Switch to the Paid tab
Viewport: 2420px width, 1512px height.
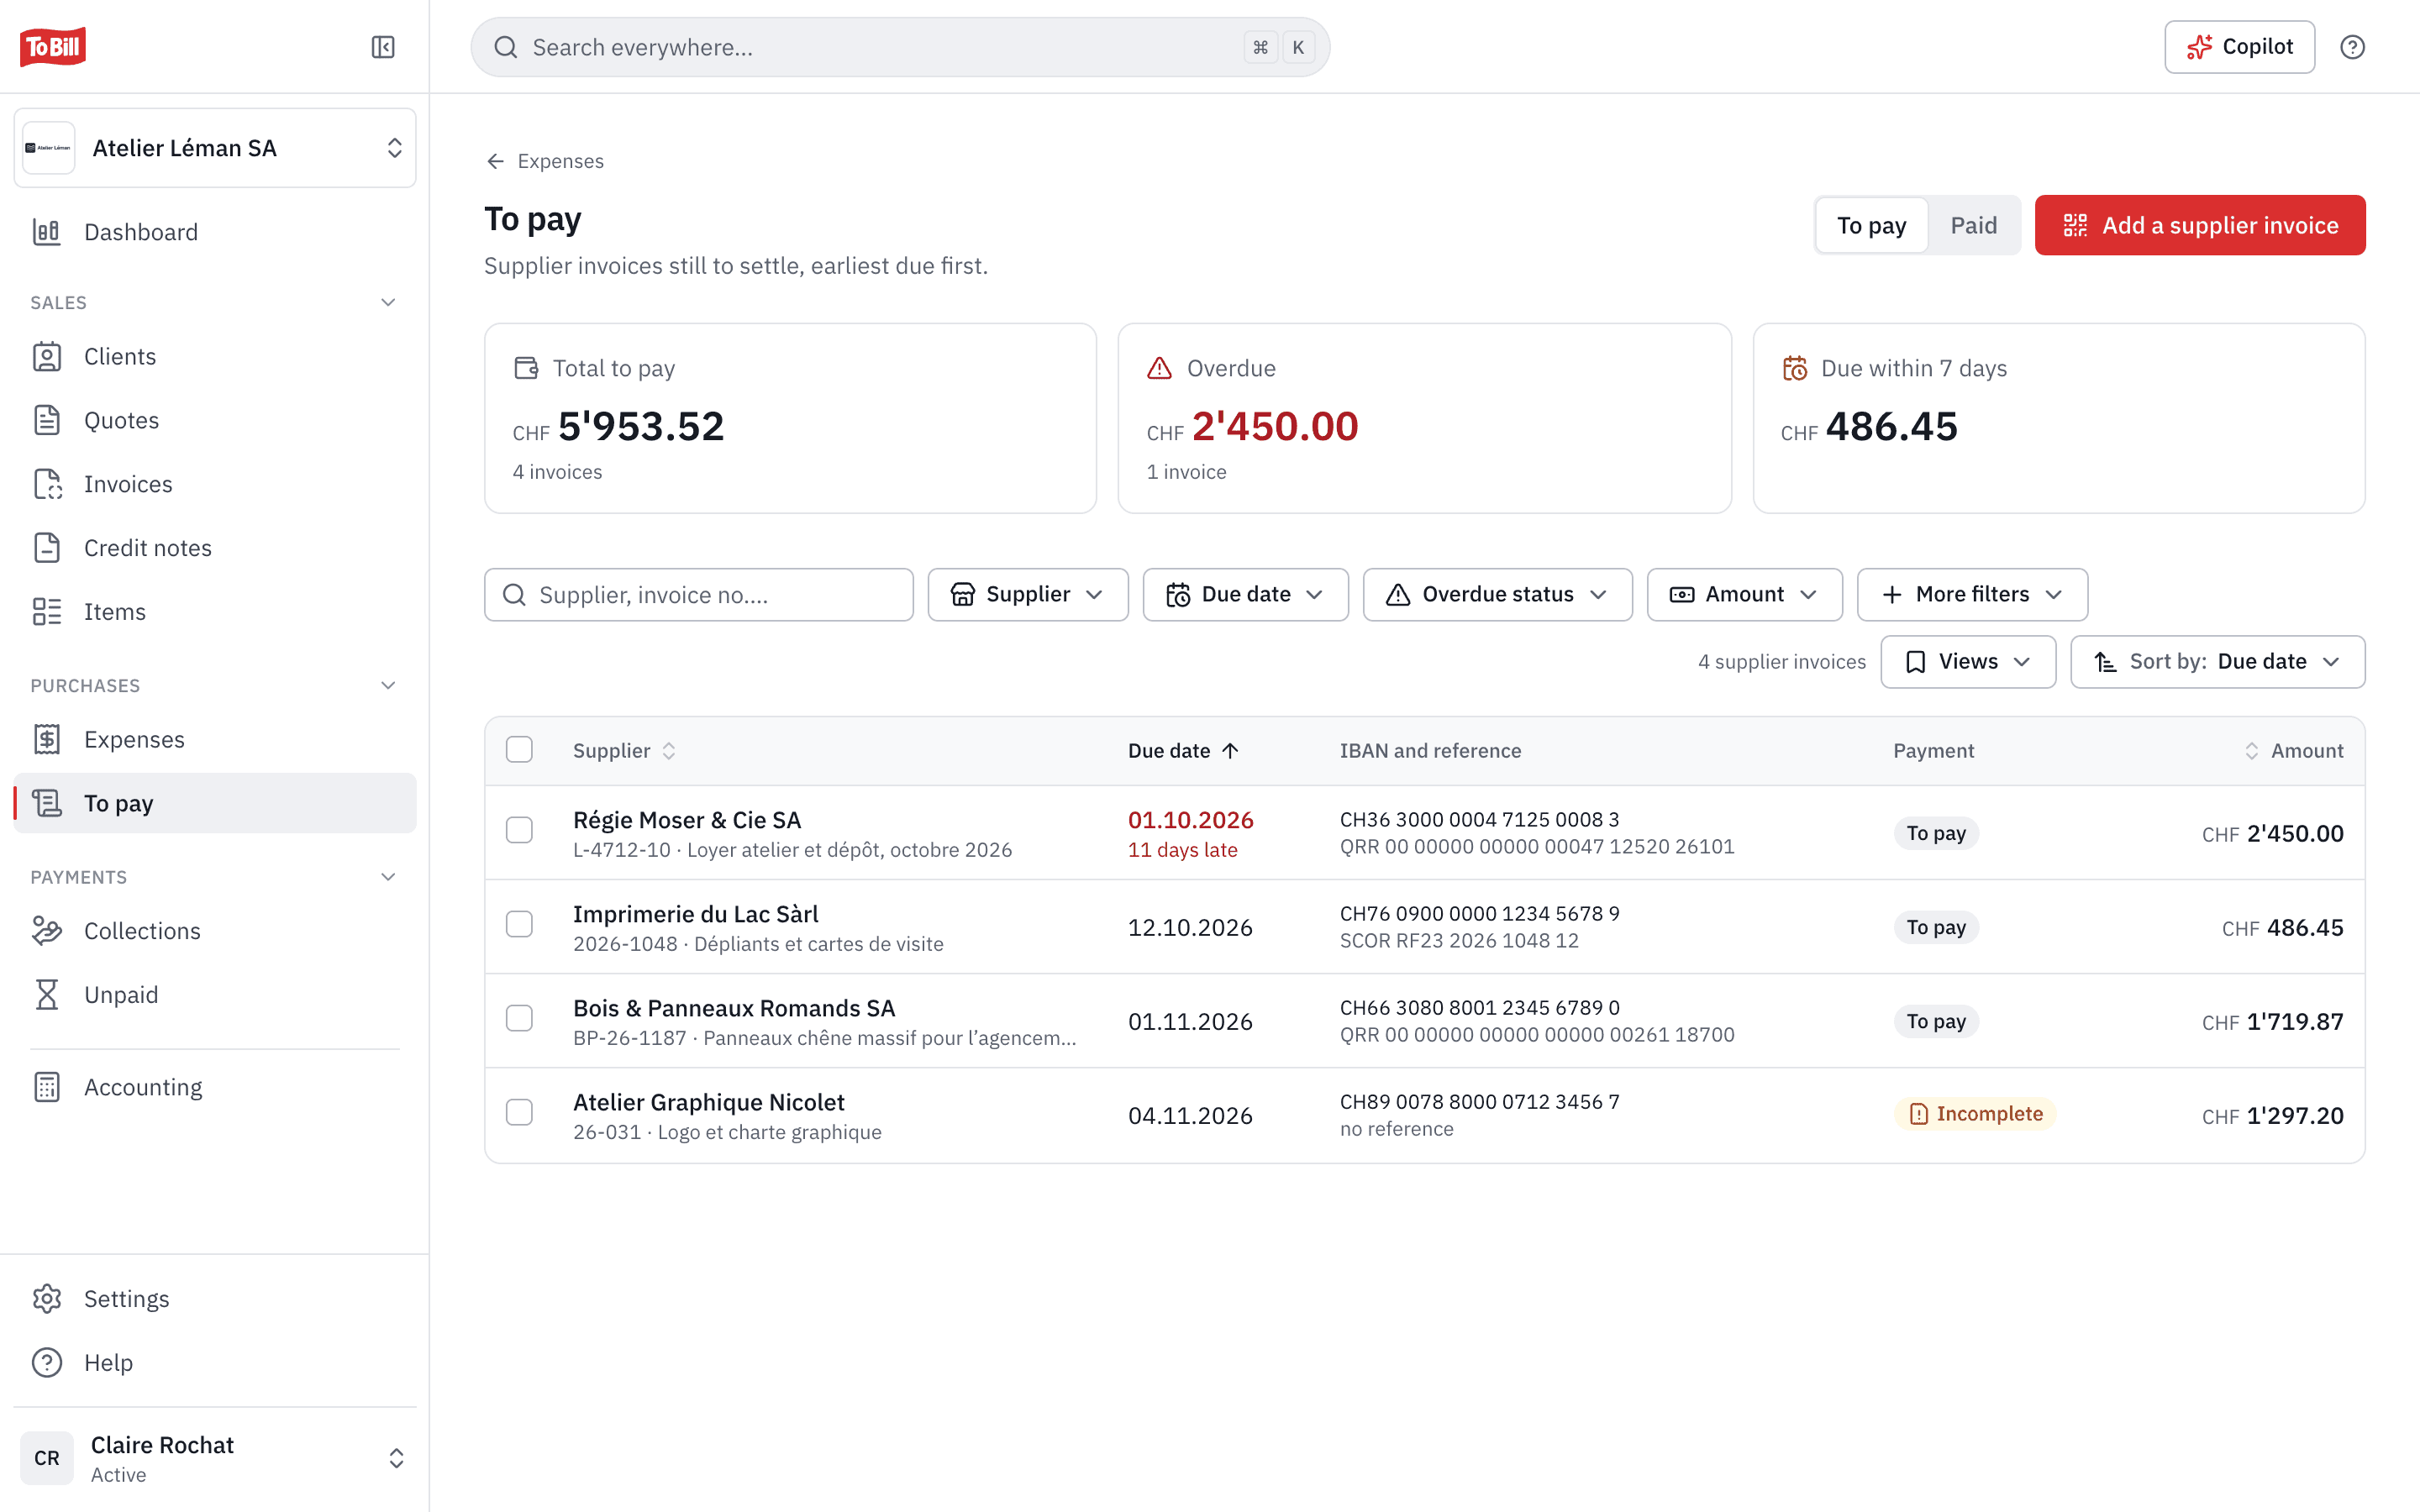point(1973,225)
